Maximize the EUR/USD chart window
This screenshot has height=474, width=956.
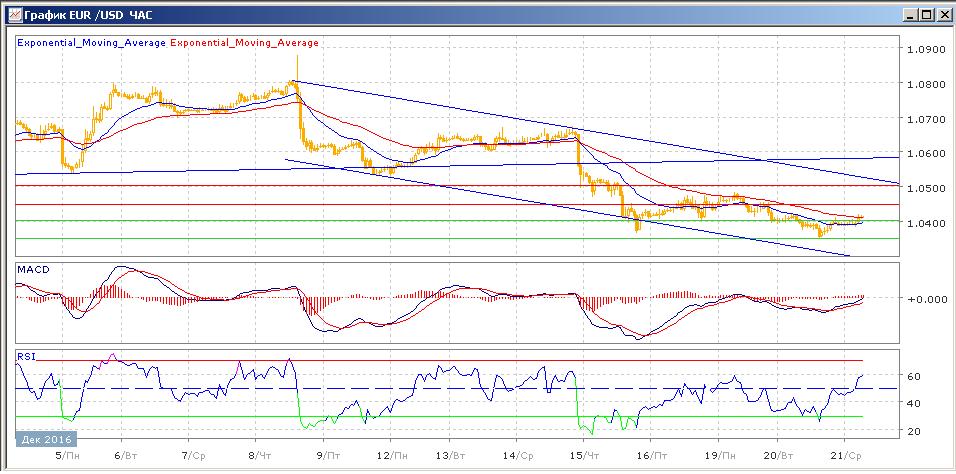(925, 14)
